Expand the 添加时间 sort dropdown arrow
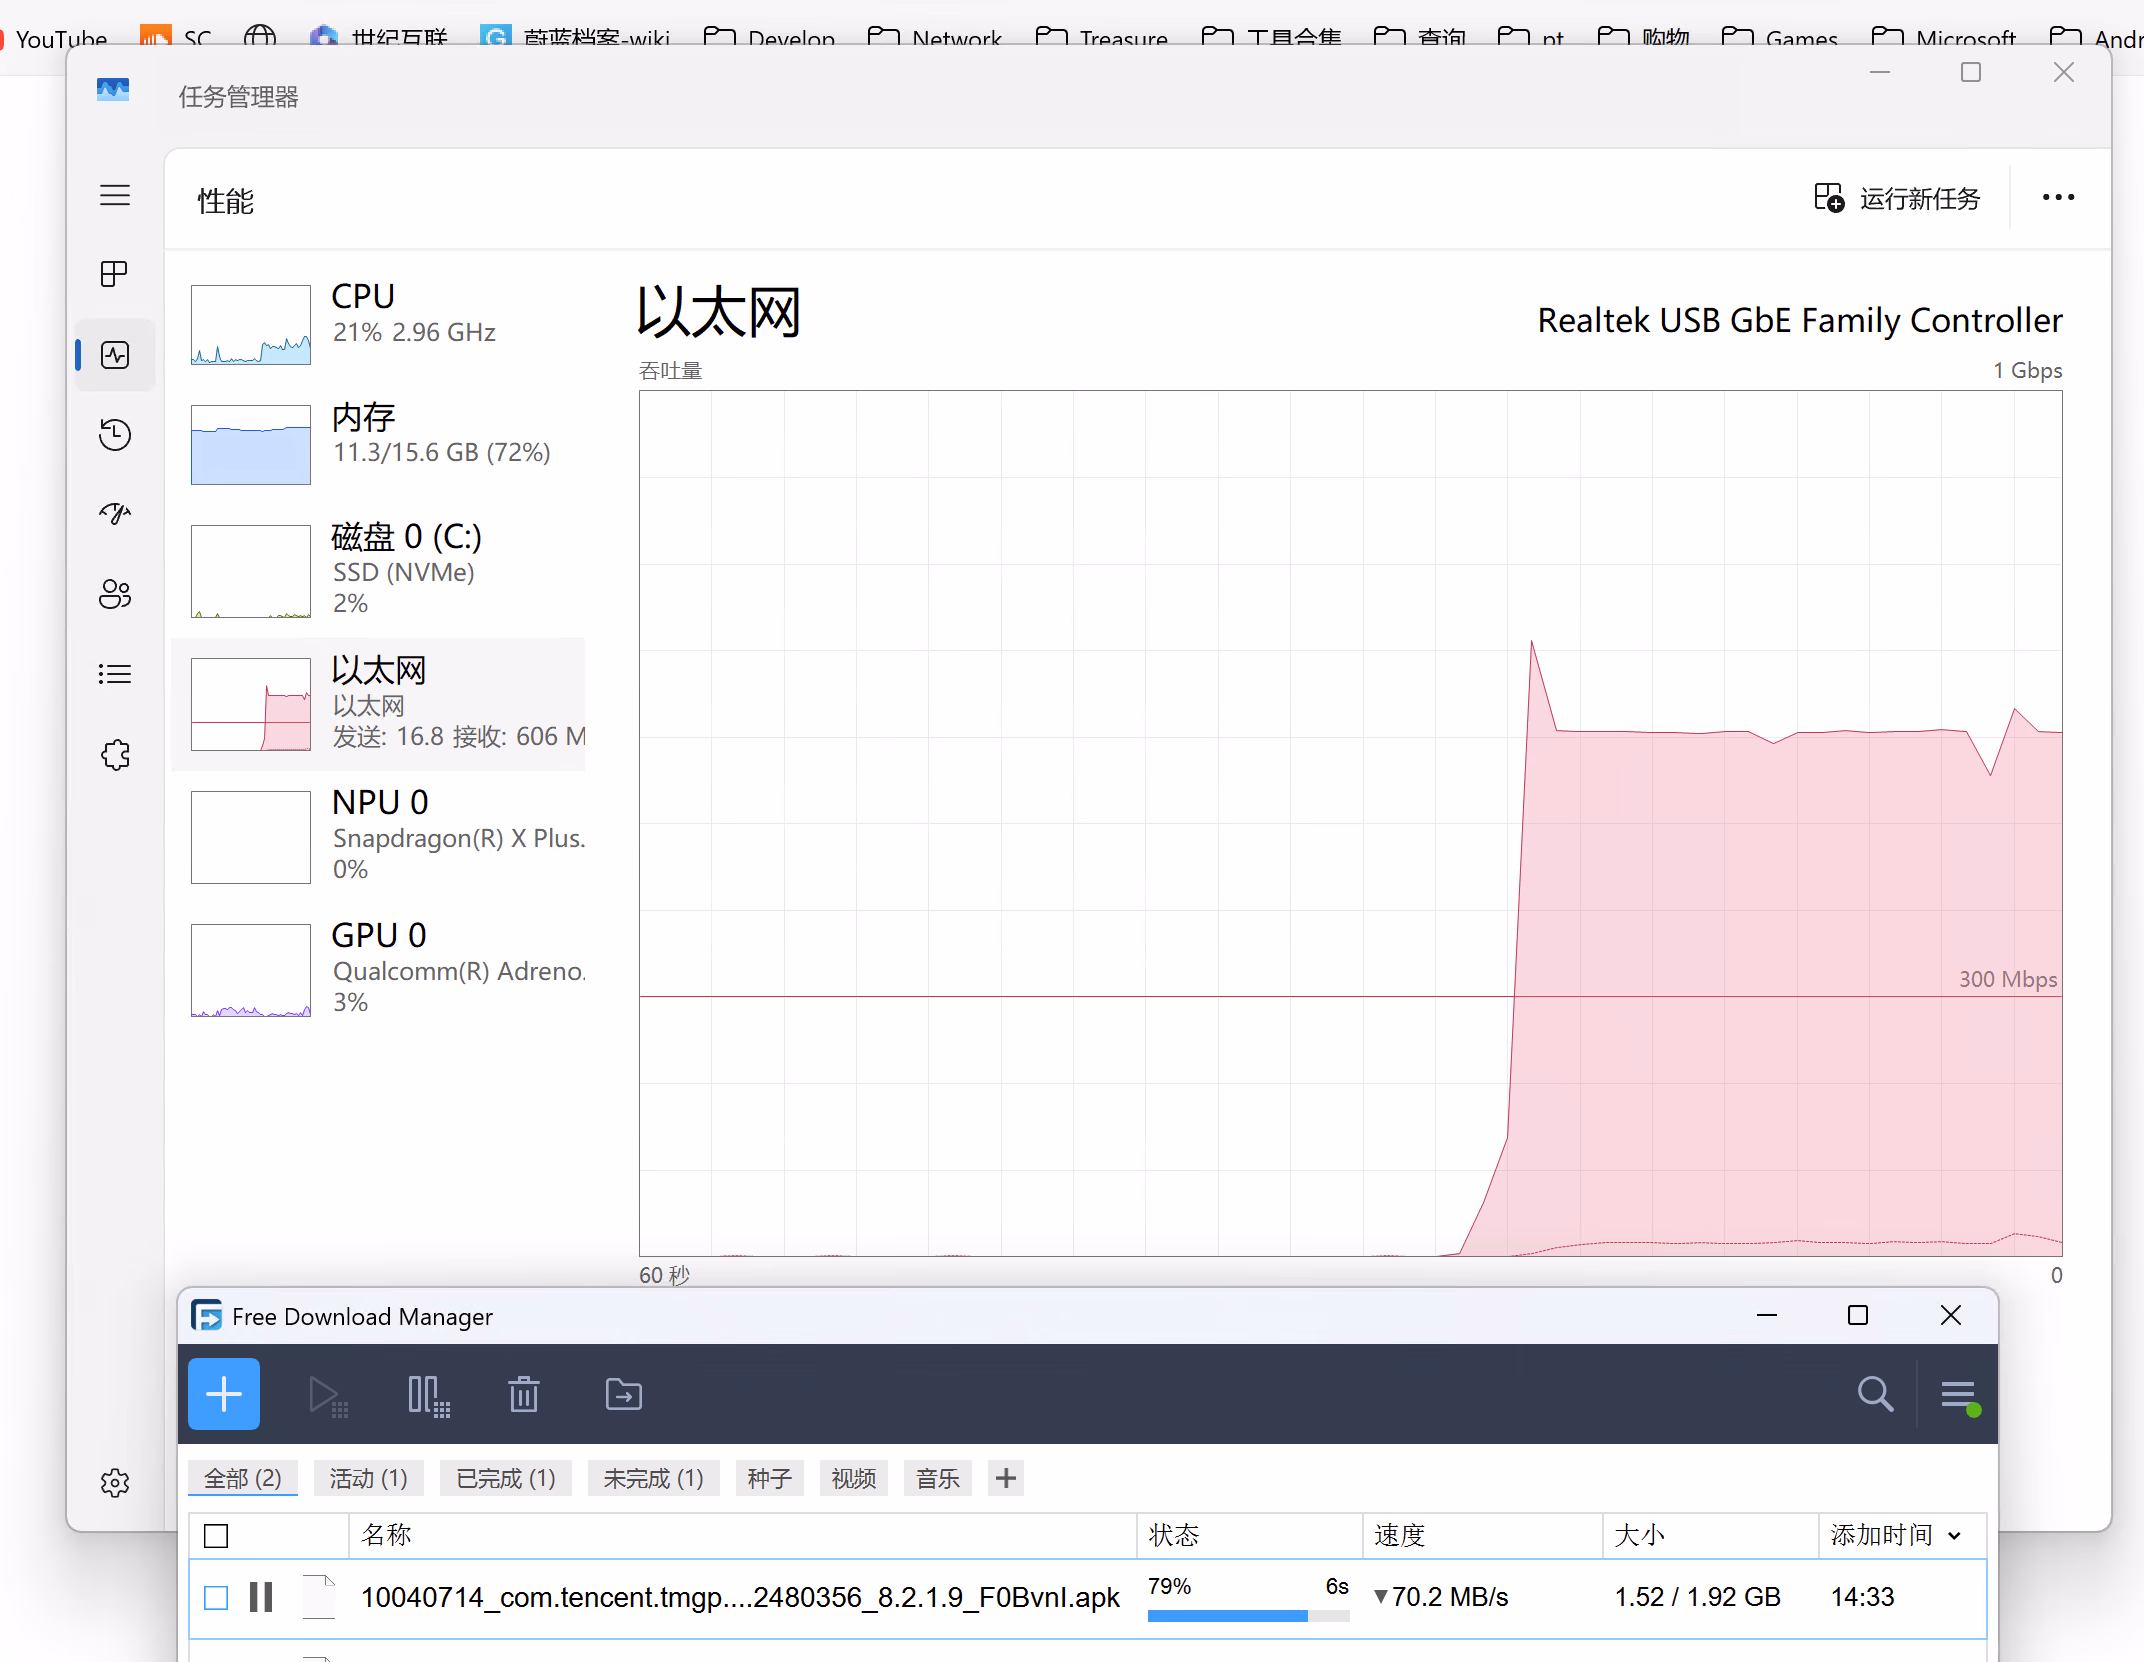 point(1955,1536)
